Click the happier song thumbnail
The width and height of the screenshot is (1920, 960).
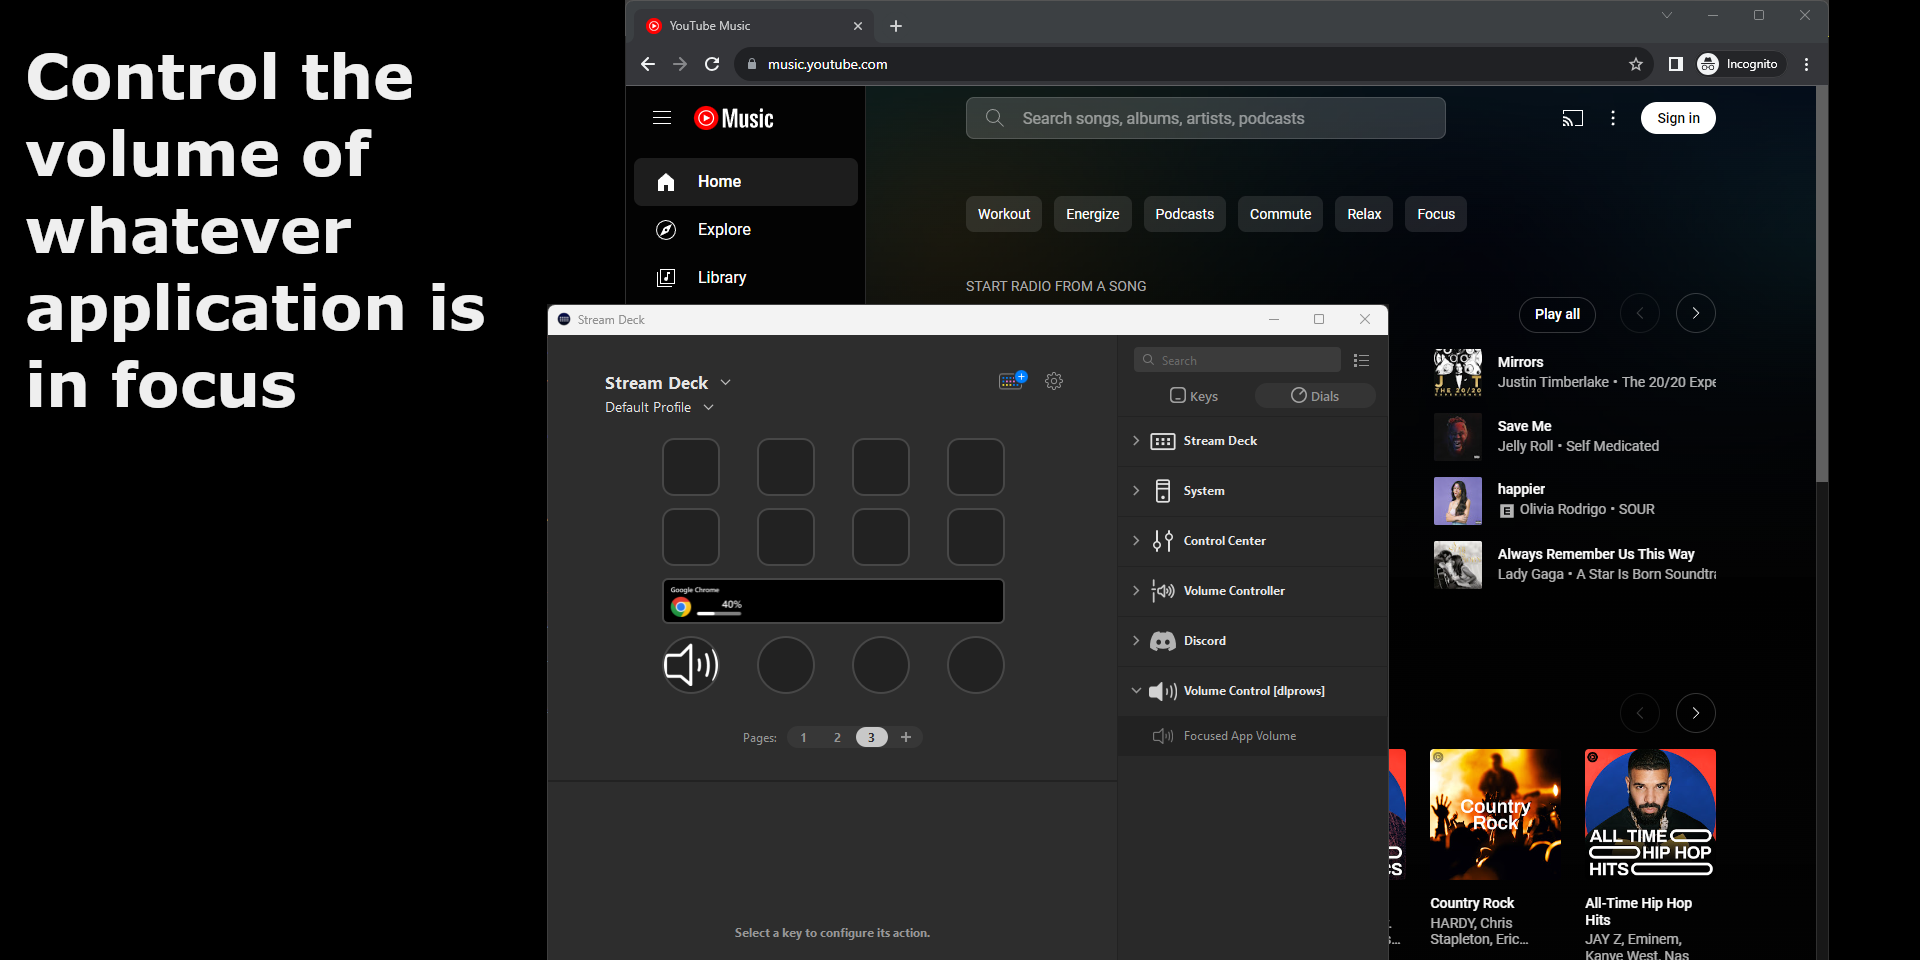click(x=1458, y=500)
